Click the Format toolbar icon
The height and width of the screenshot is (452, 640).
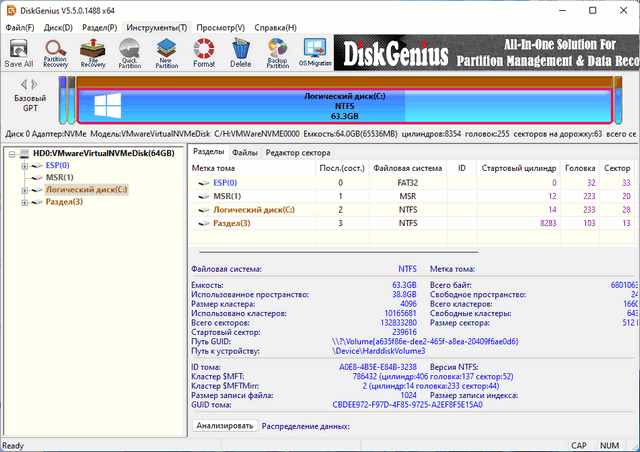[204, 52]
